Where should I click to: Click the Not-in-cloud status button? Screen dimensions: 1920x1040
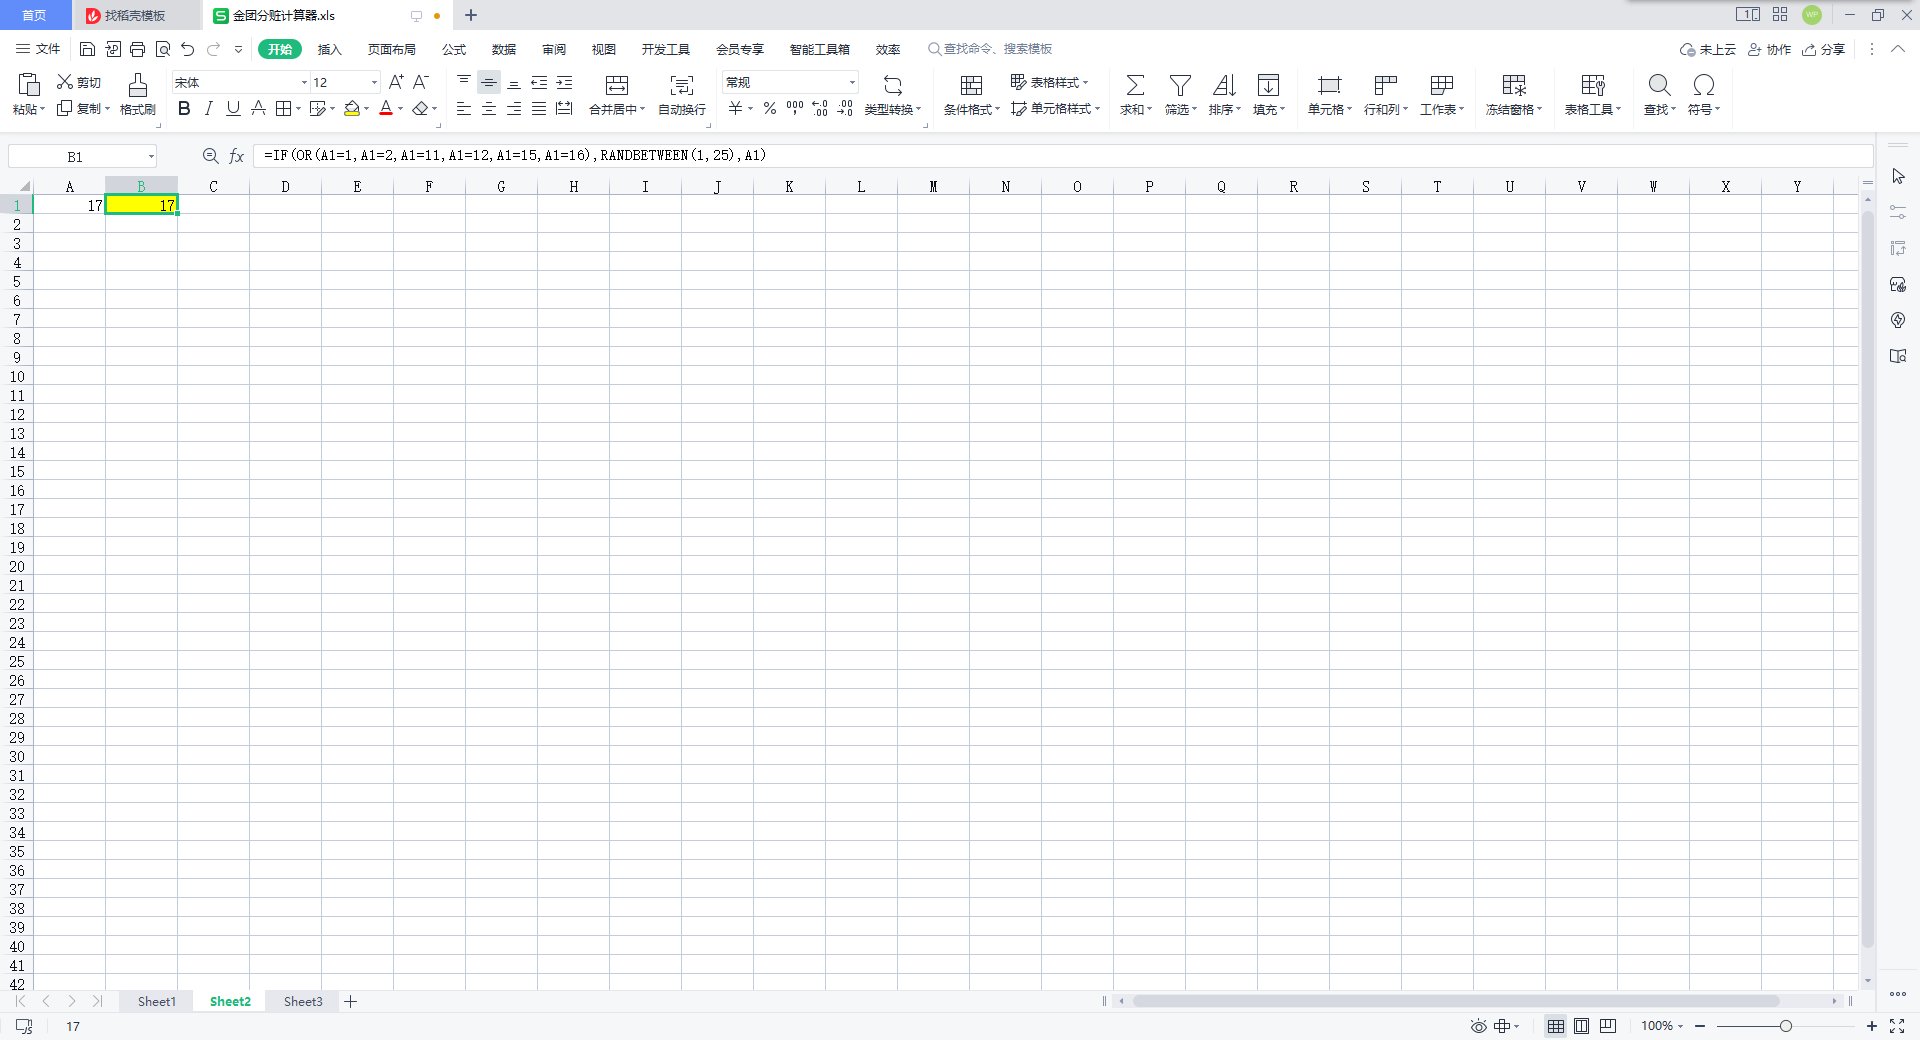[1708, 49]
